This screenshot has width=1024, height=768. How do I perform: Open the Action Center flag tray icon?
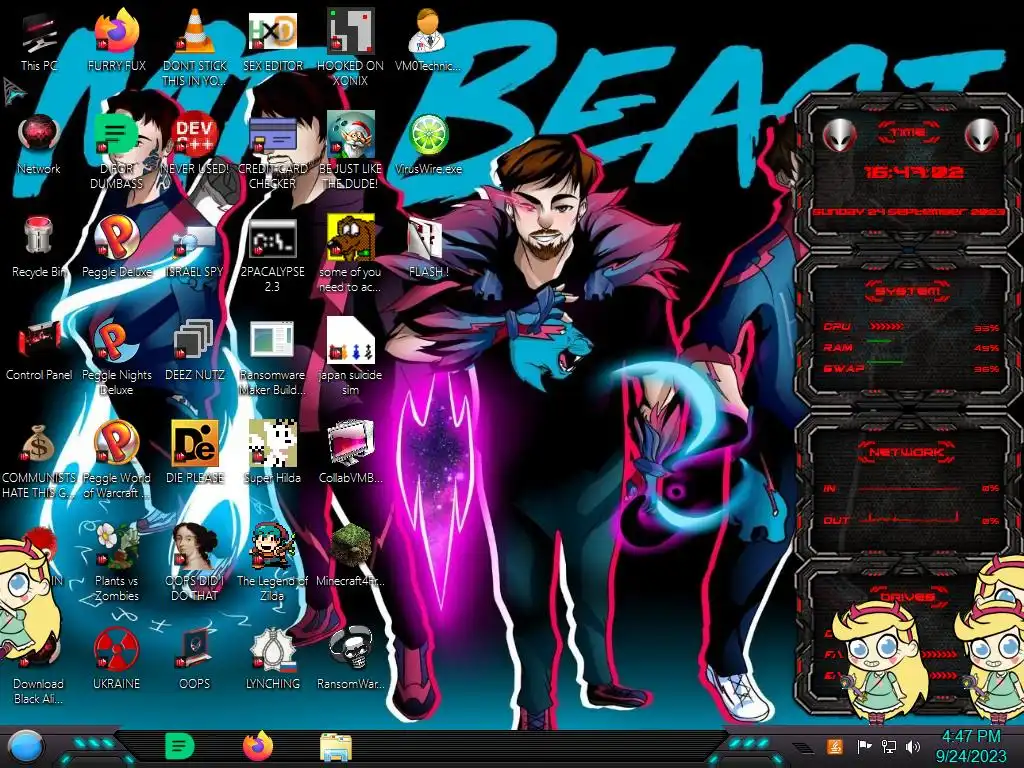tap(863, 746)
